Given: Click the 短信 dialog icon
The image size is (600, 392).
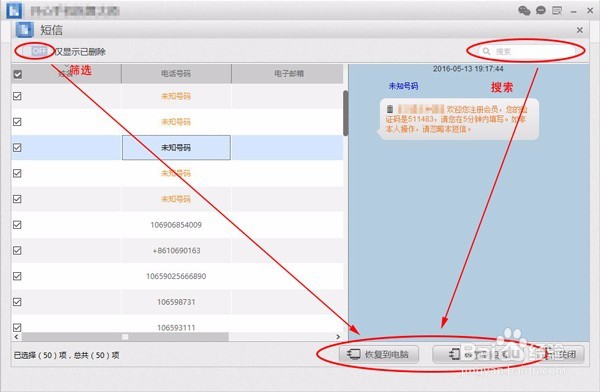Looking at the screenshot, I should click(x=24, y=29).
